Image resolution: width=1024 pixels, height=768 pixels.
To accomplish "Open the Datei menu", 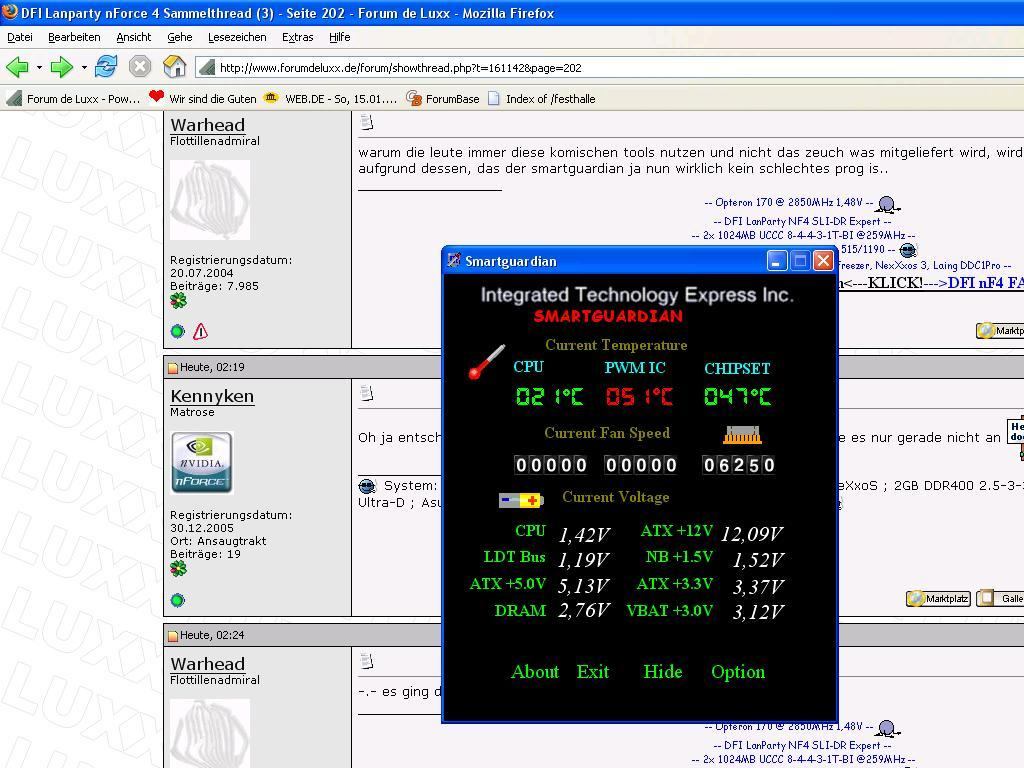I will tap(20, 37).
